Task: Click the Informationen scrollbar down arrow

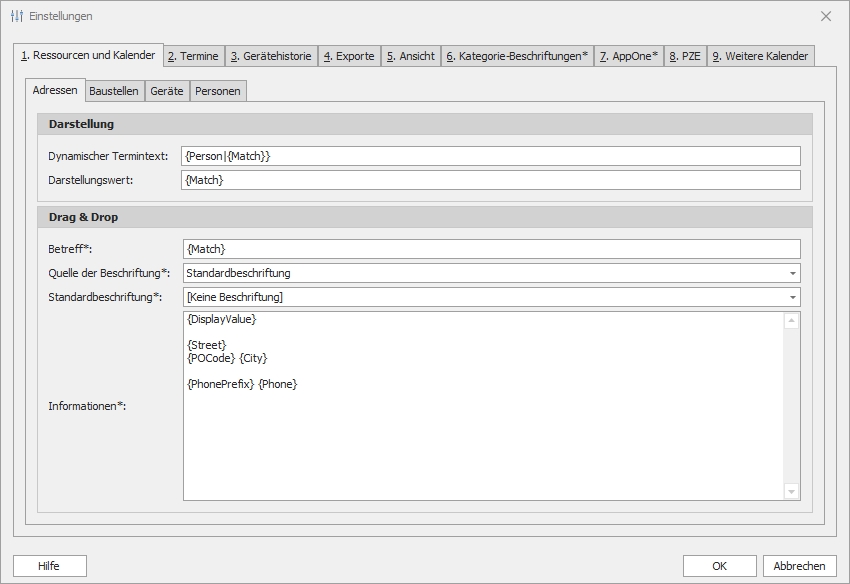Action: click(792, 491)
